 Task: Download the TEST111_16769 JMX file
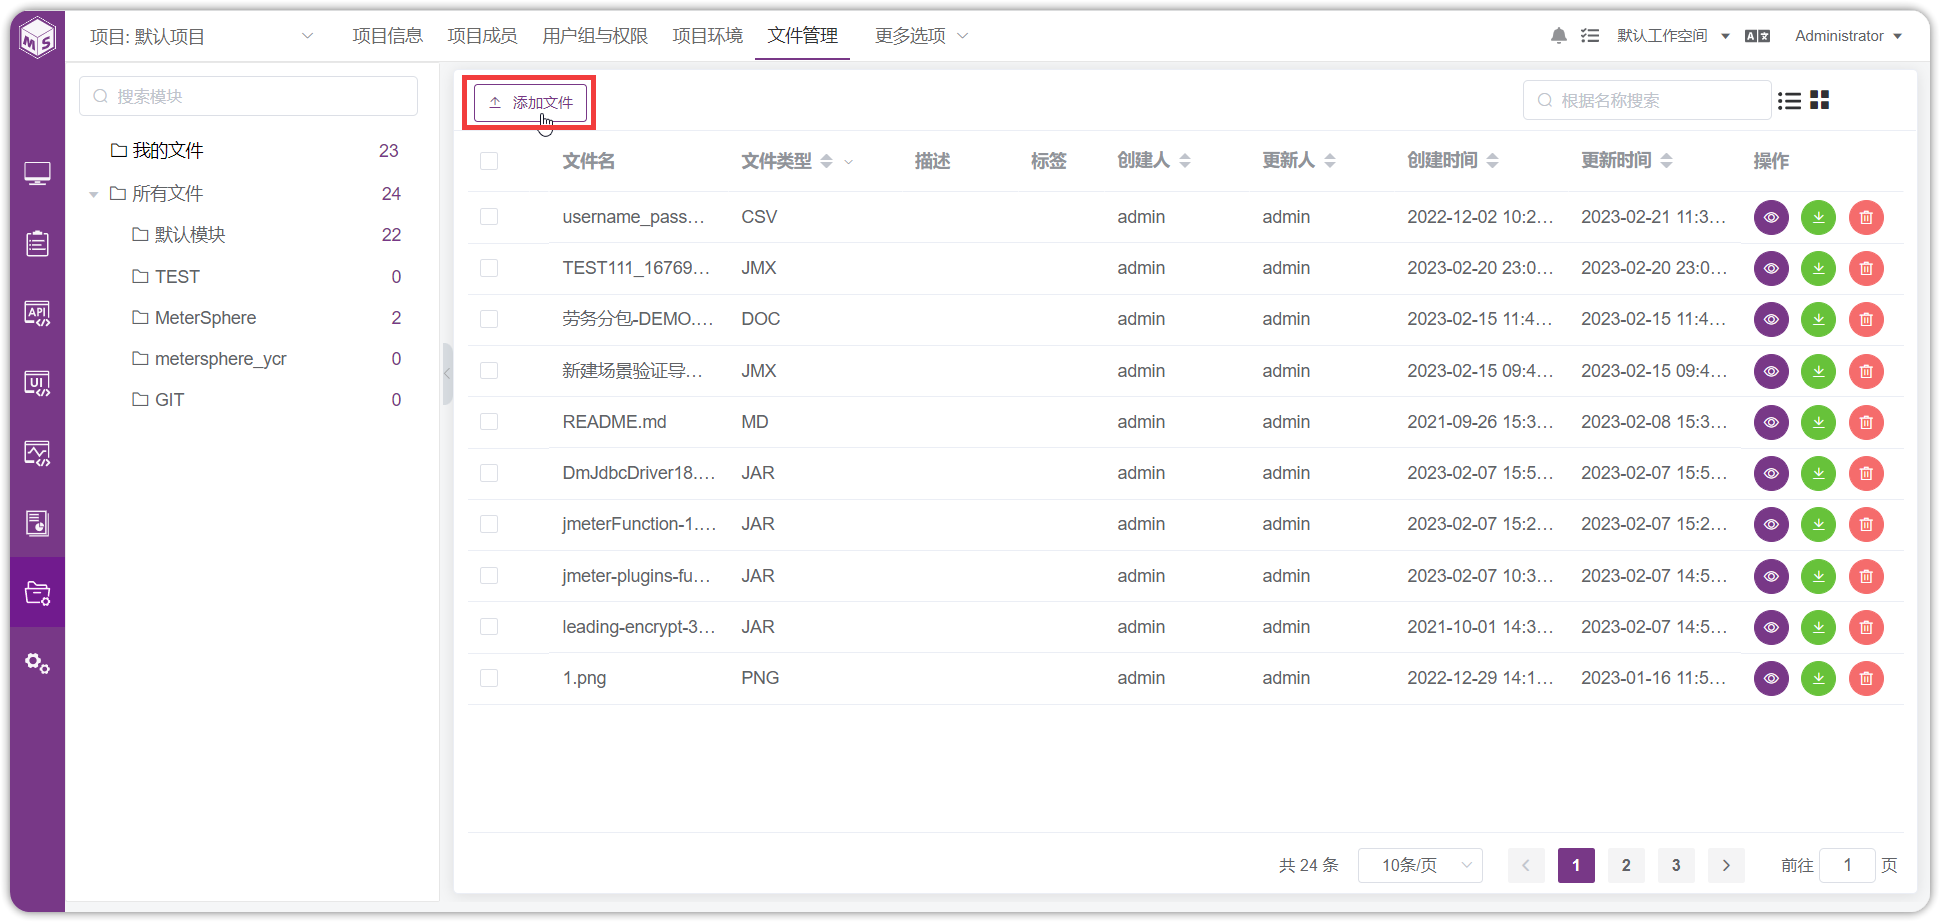coord(1818,268)
